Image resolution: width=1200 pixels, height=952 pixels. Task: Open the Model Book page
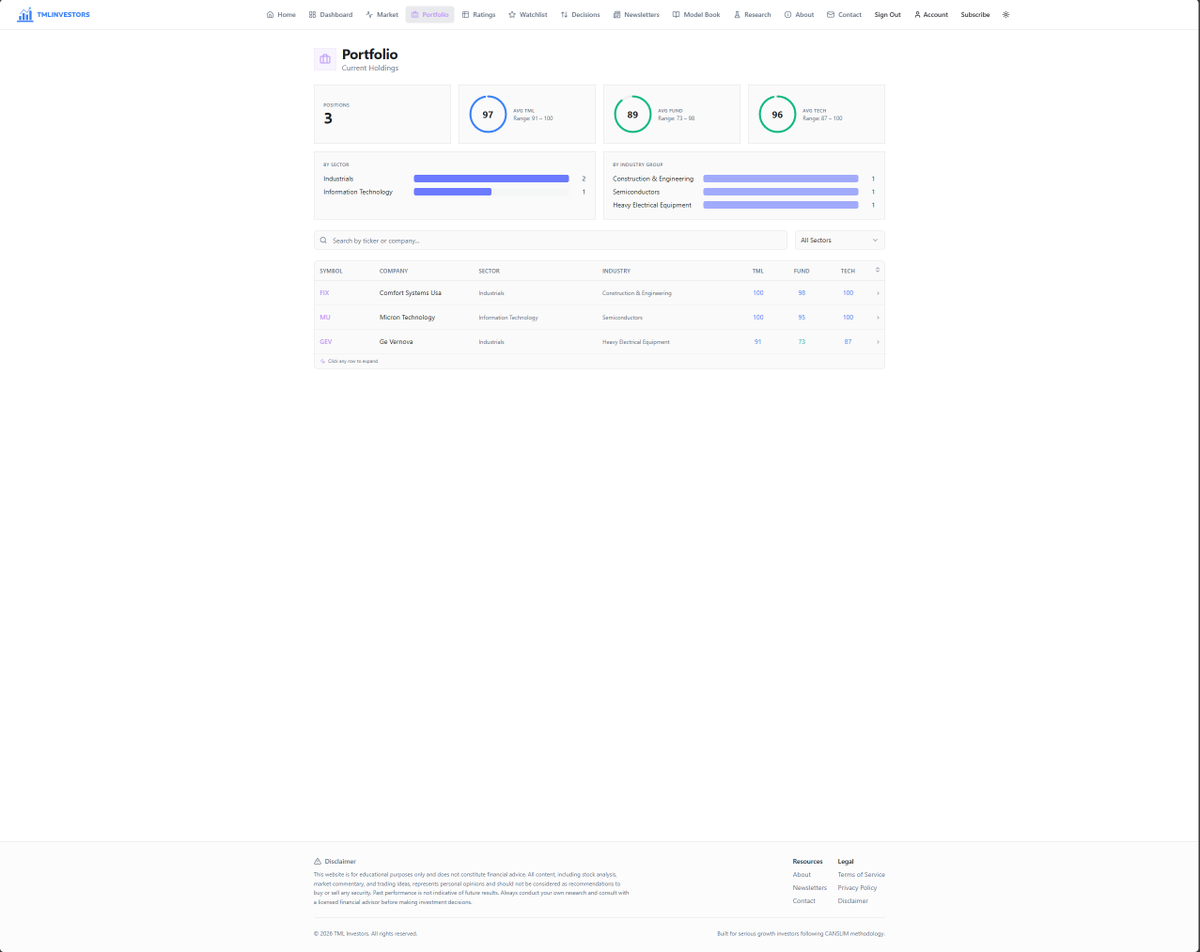[696, 15]
